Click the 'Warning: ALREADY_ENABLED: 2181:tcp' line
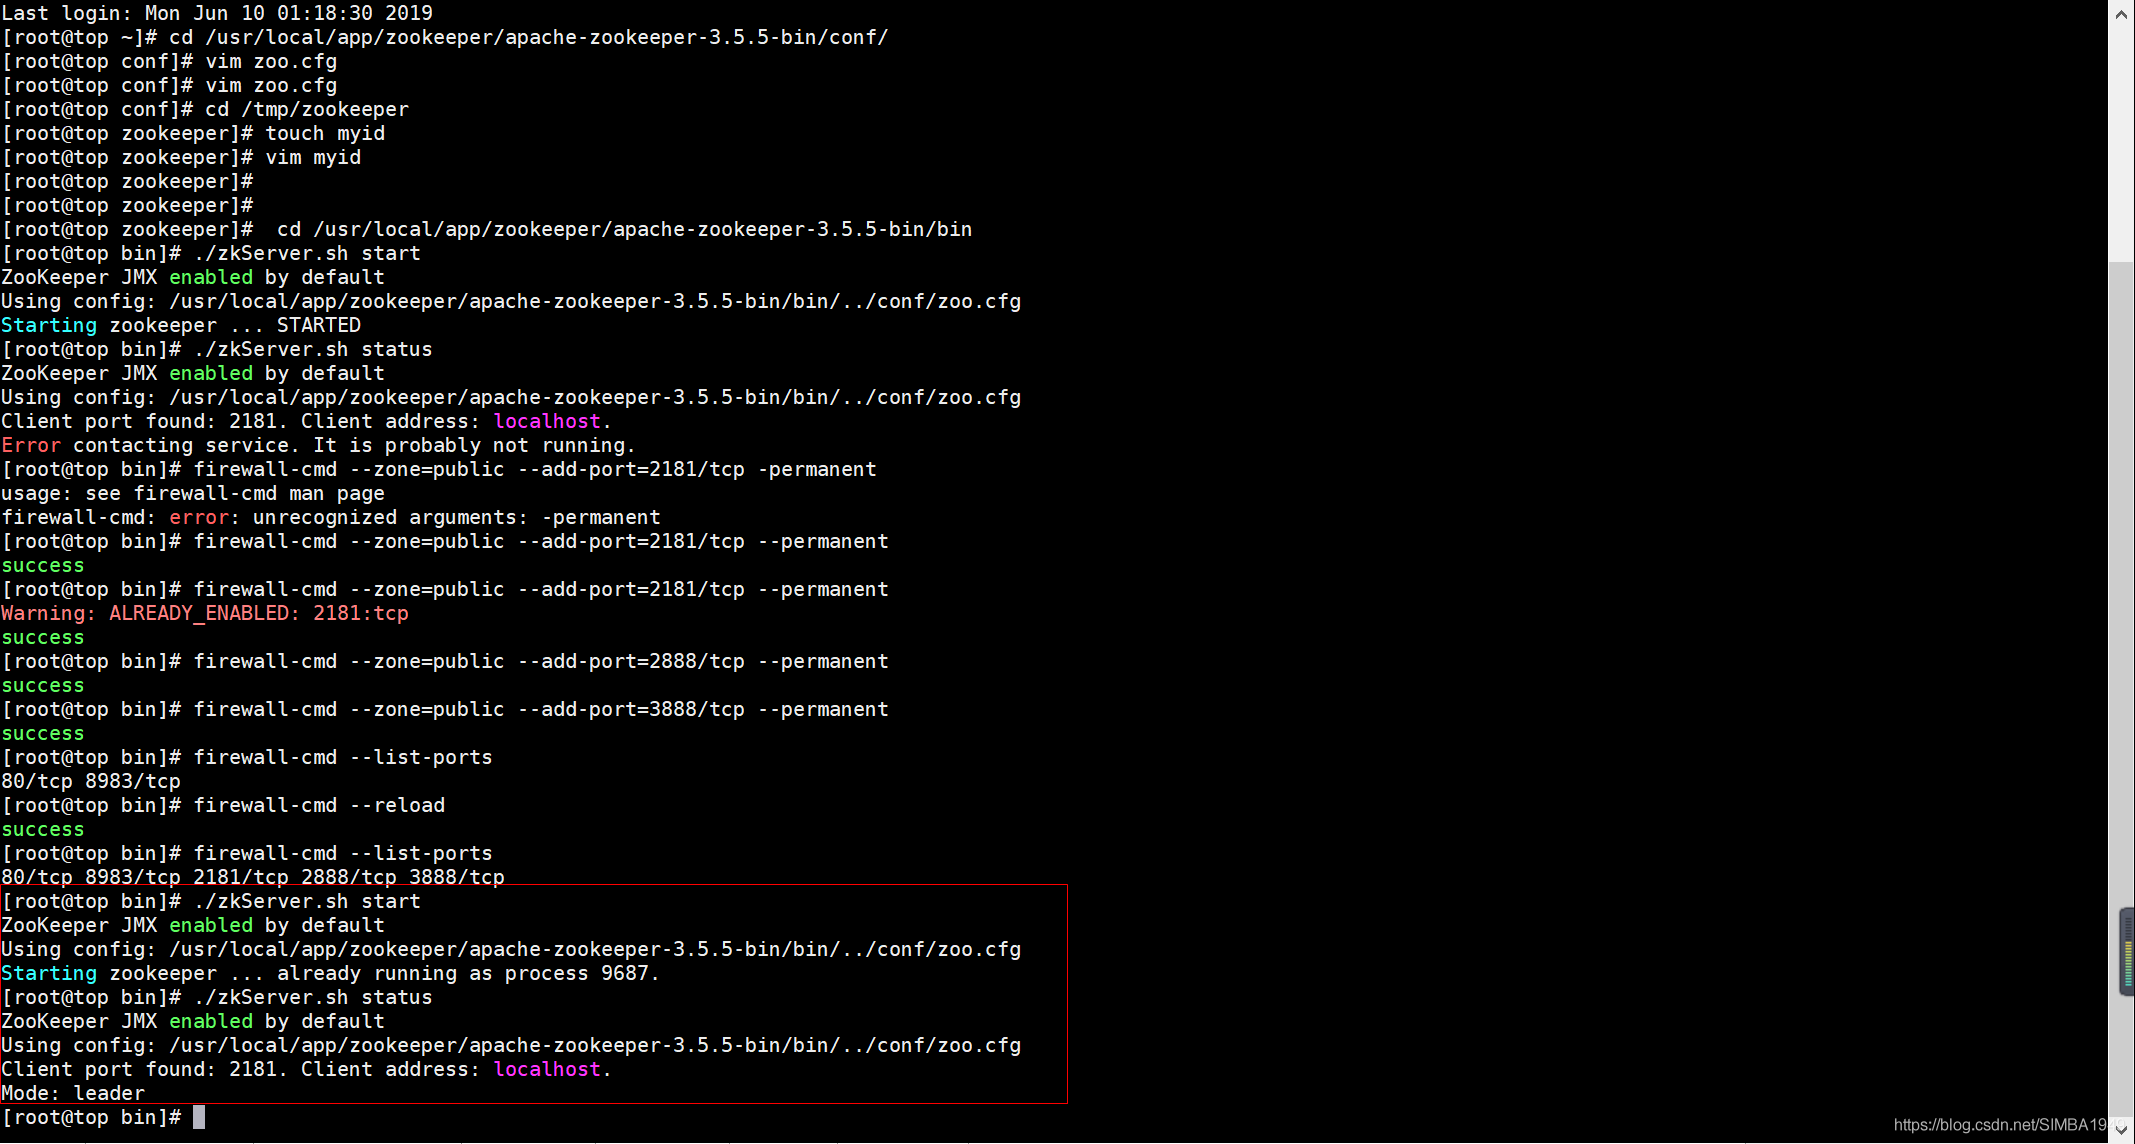Screen dimensions: 2135x1144 point(205,613)
